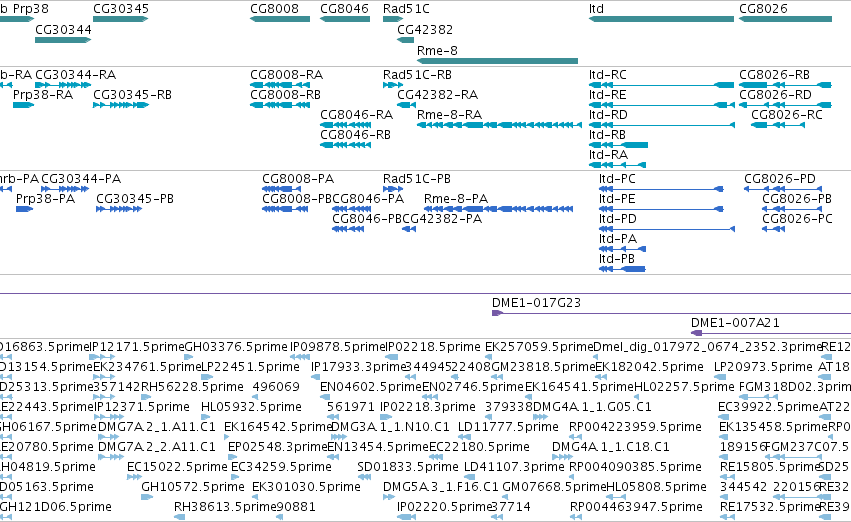
Task: Open the ltd-RD transcript label
Action: tap(608, 115)
